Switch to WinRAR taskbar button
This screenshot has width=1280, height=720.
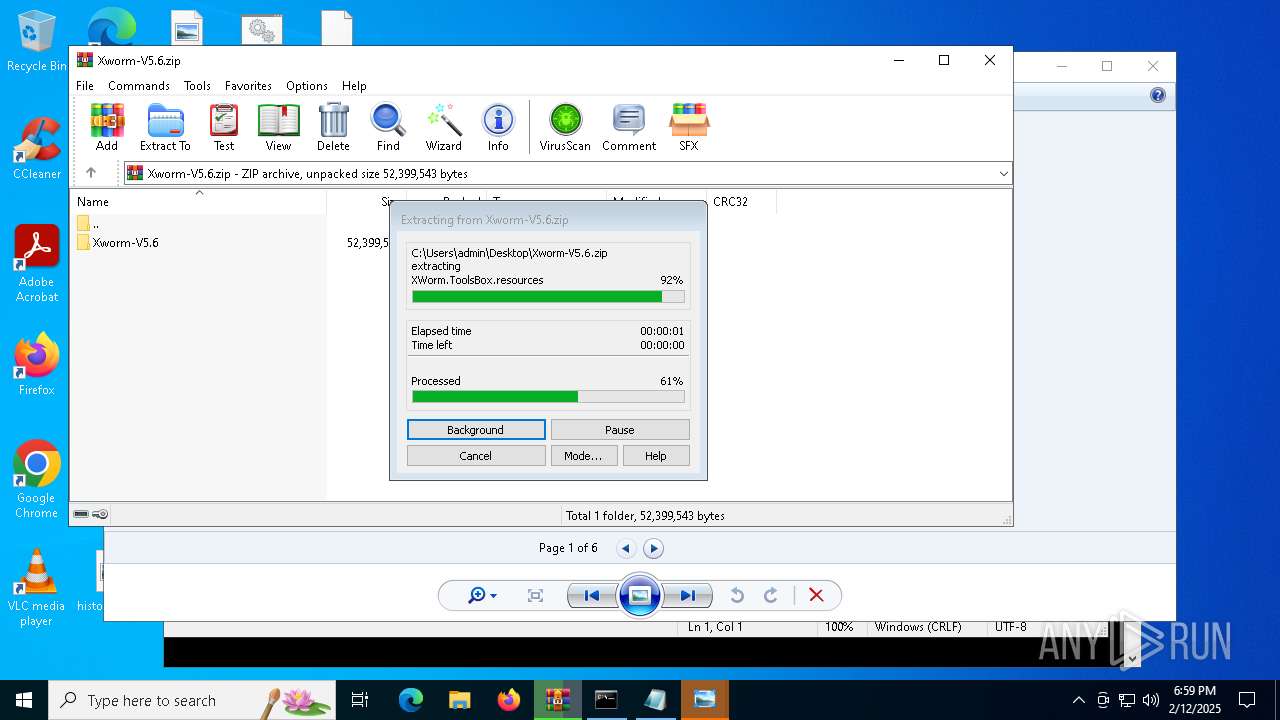(557, 700)
